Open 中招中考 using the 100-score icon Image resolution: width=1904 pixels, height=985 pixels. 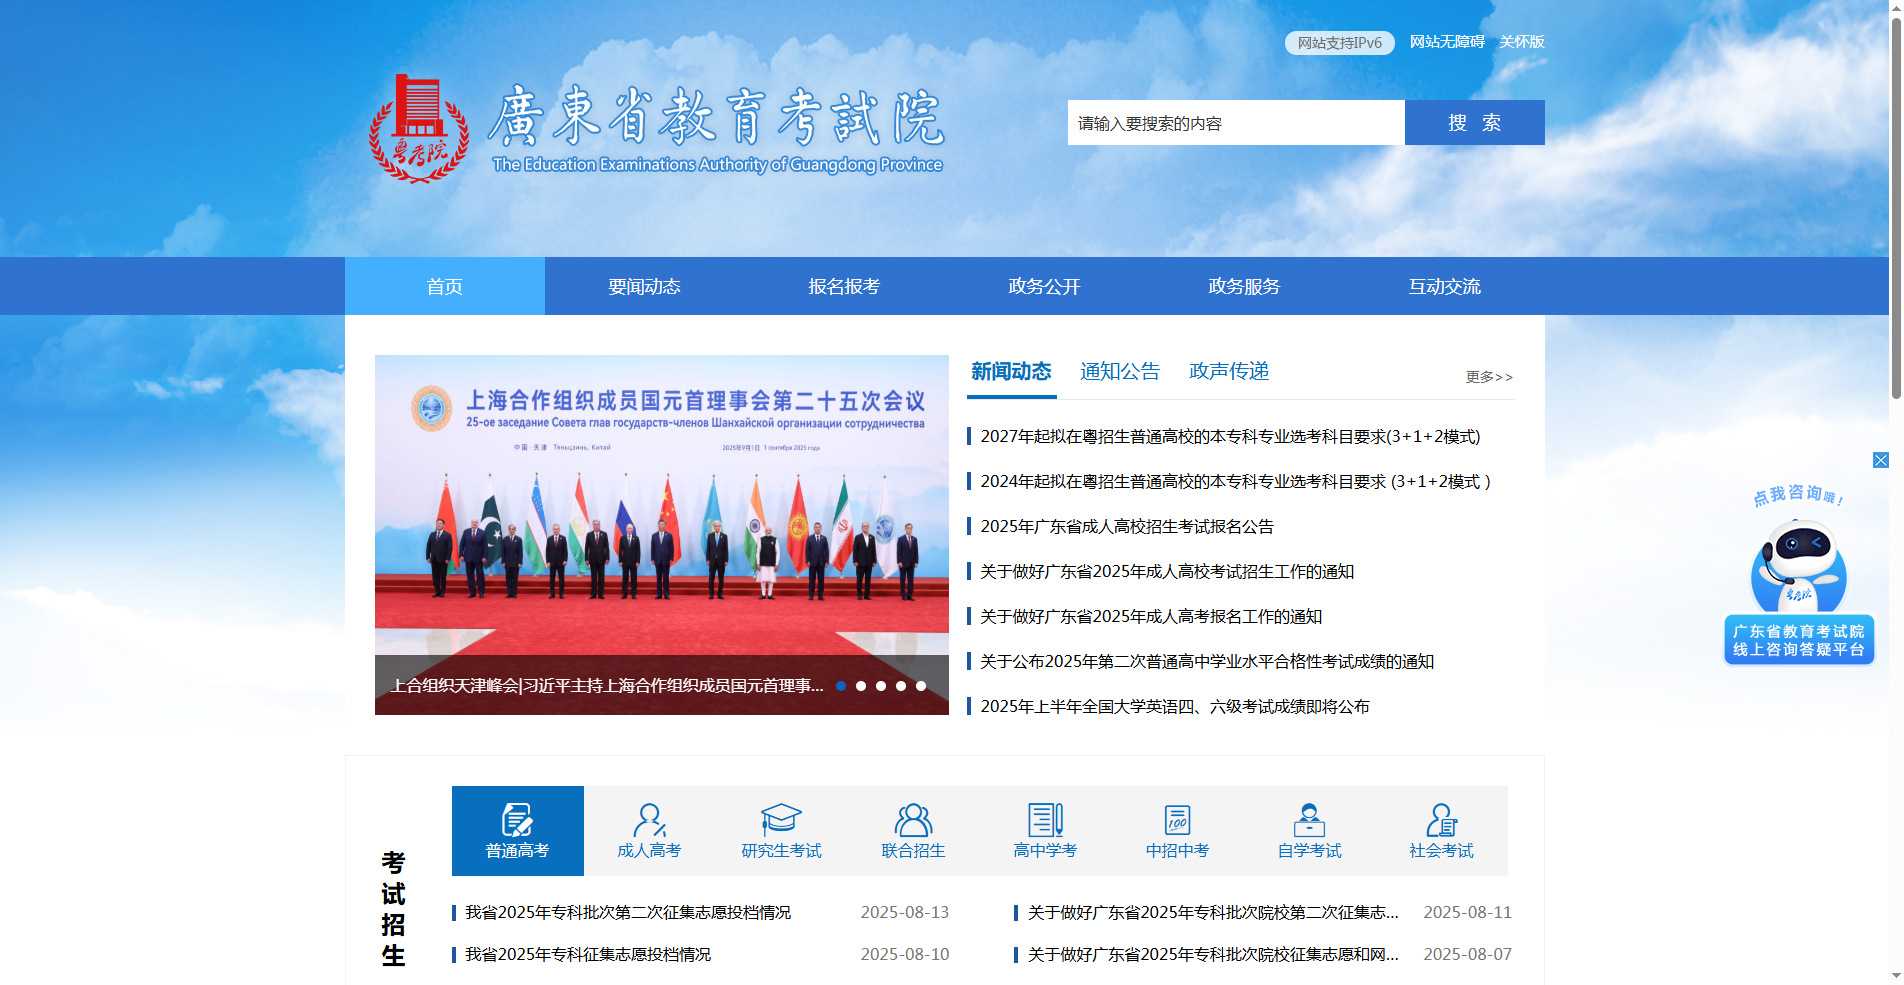[x=1176, y=820]
